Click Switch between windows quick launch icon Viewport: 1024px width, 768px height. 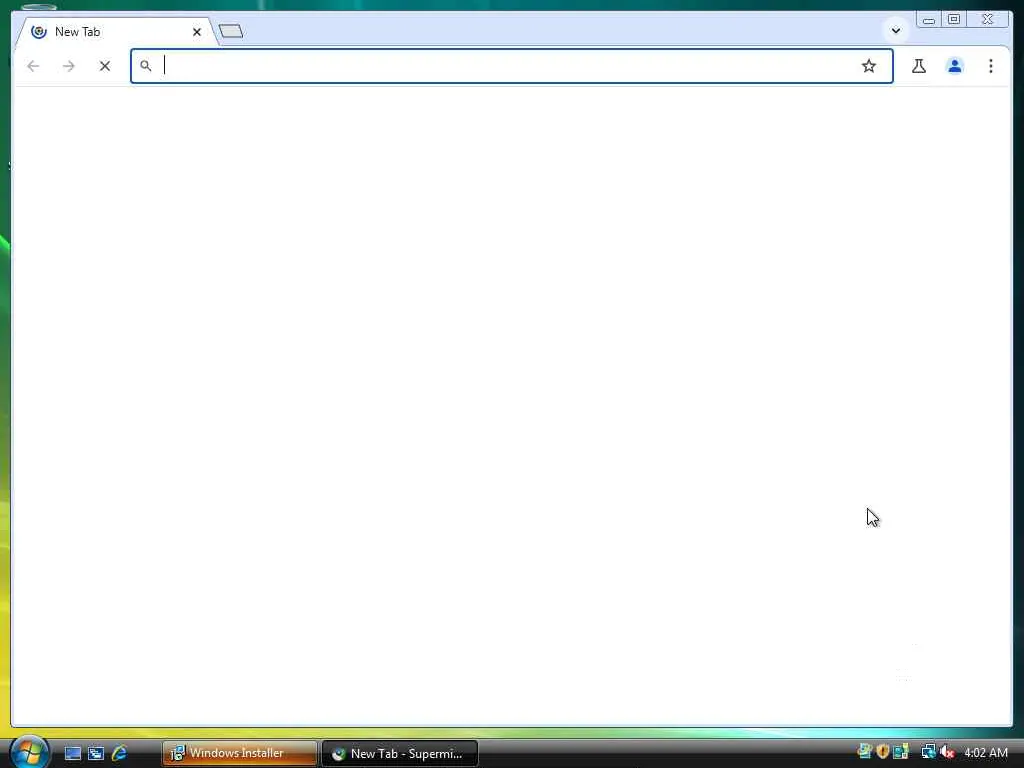point(96,753)
